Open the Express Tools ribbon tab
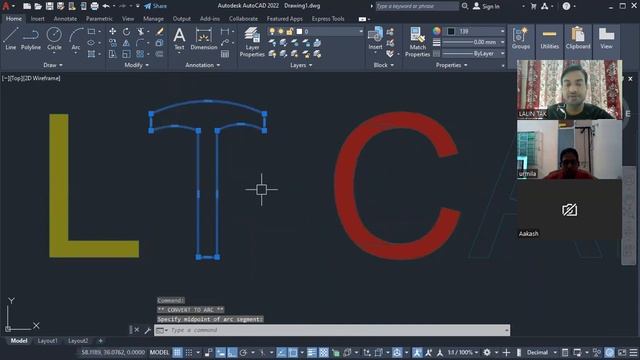This screenshot has width=640, height=360. 328,19
